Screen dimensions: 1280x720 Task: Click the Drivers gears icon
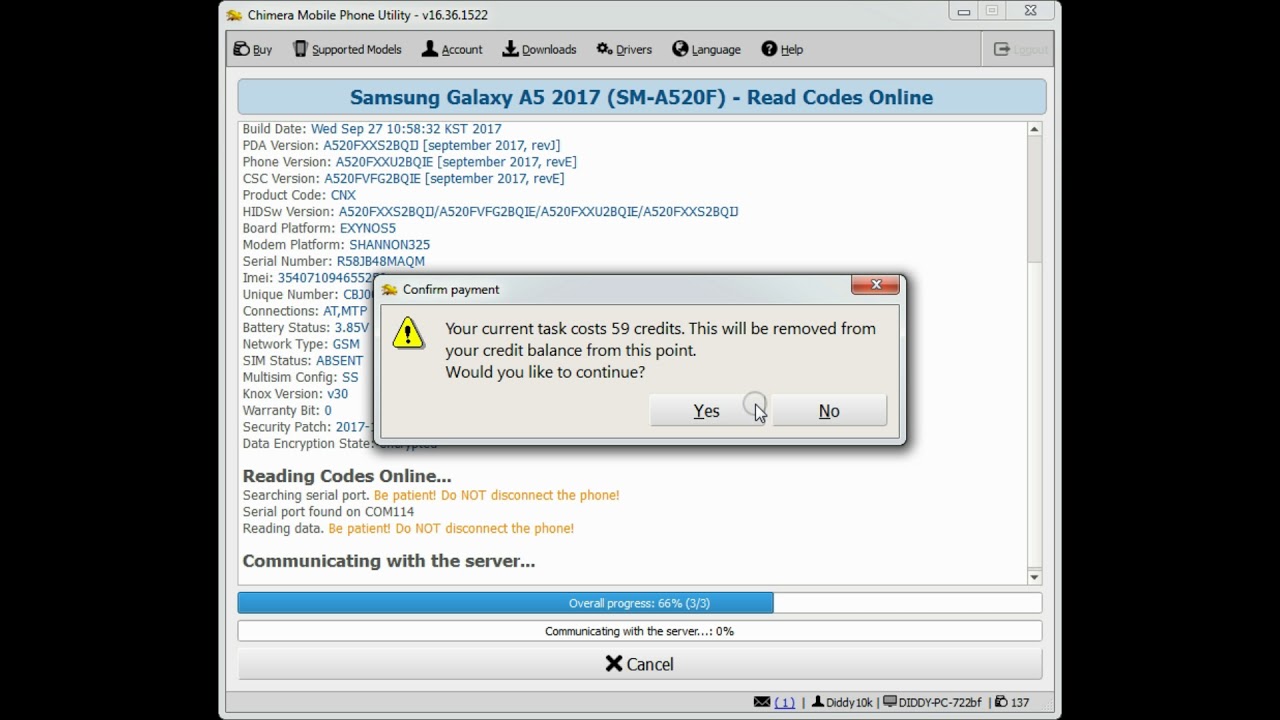604,49
